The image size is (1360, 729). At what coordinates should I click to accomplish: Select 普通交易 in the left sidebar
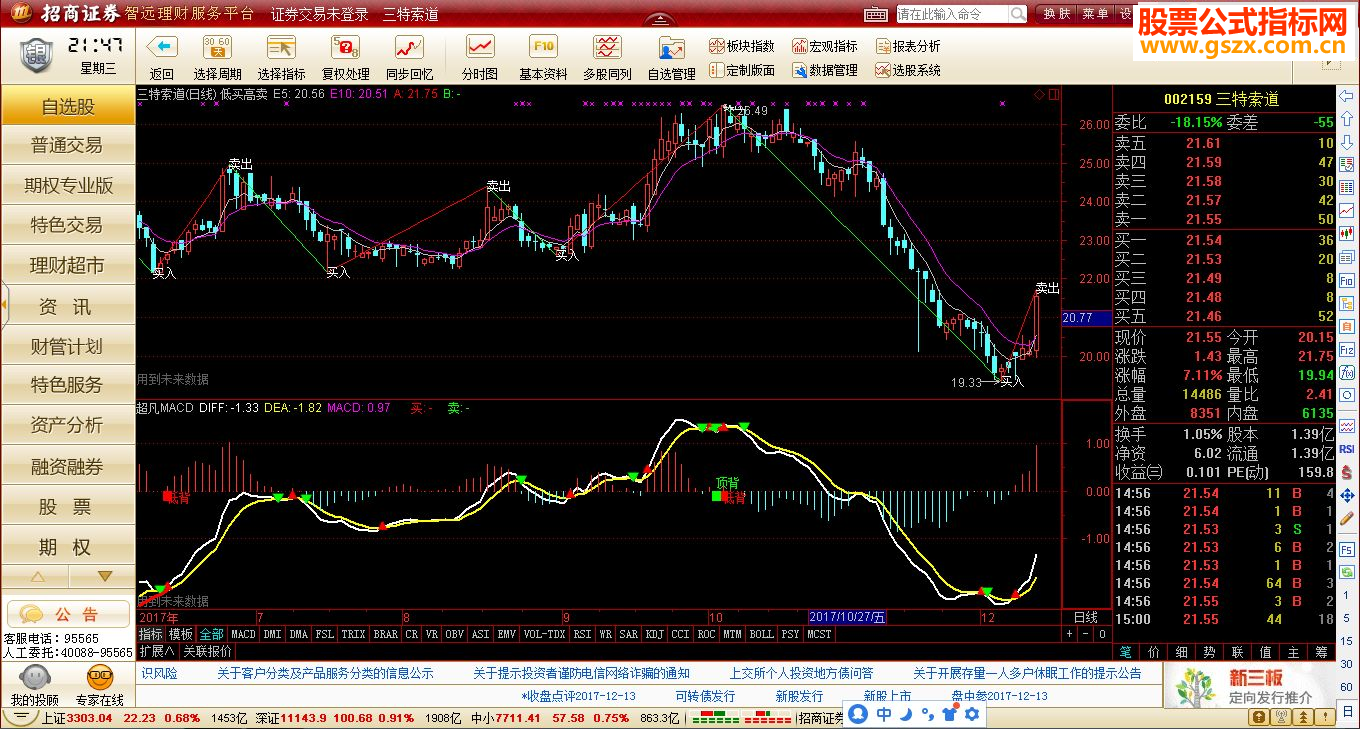click(x=68, y=146)
